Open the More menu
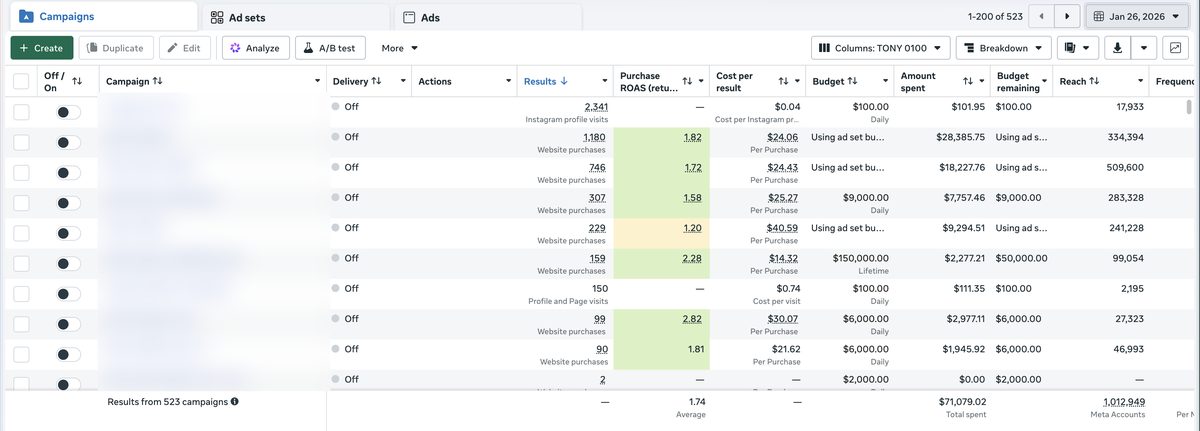1200x431 pixels. click(399, 48)
